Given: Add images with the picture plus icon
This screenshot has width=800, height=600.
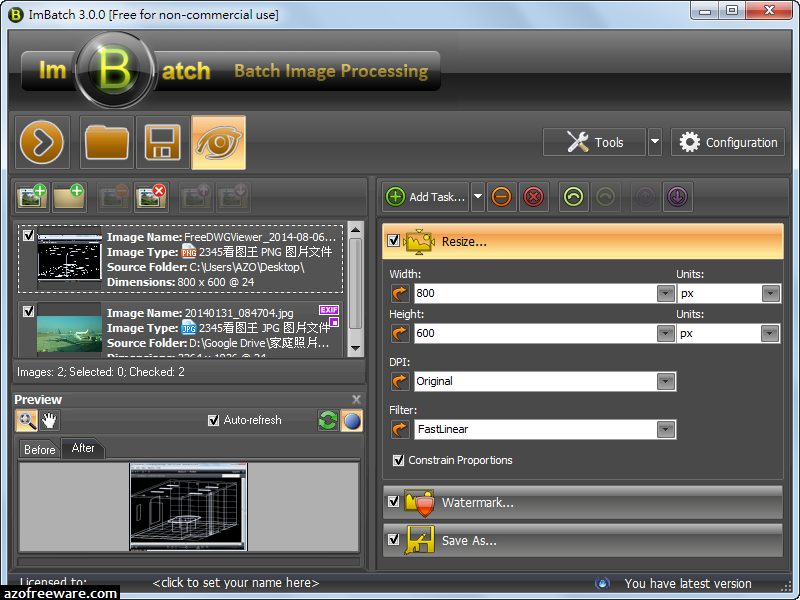Looking at the screenshot, I should click(33, 197).
